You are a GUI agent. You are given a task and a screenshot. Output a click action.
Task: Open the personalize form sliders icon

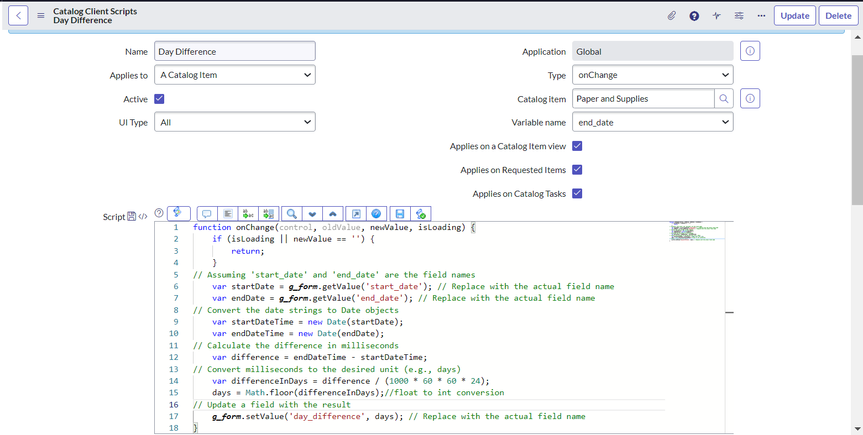point(739,15)
